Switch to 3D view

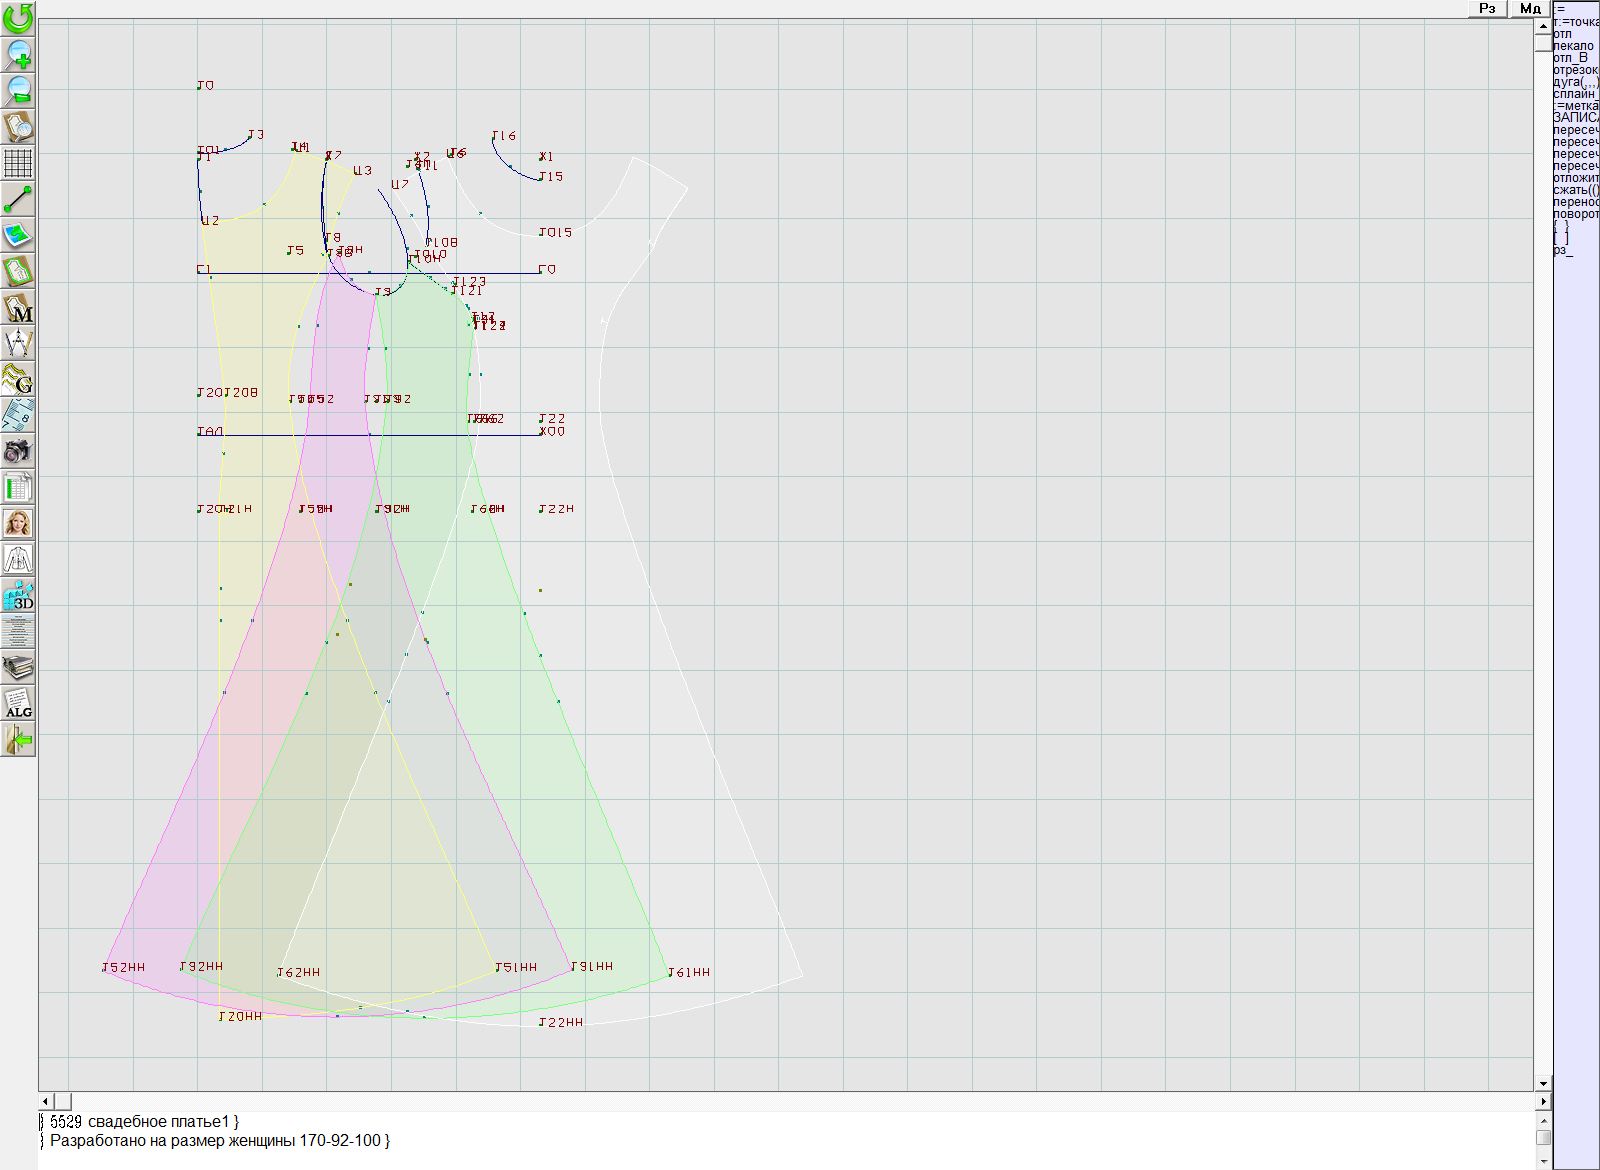coord(18,595)
